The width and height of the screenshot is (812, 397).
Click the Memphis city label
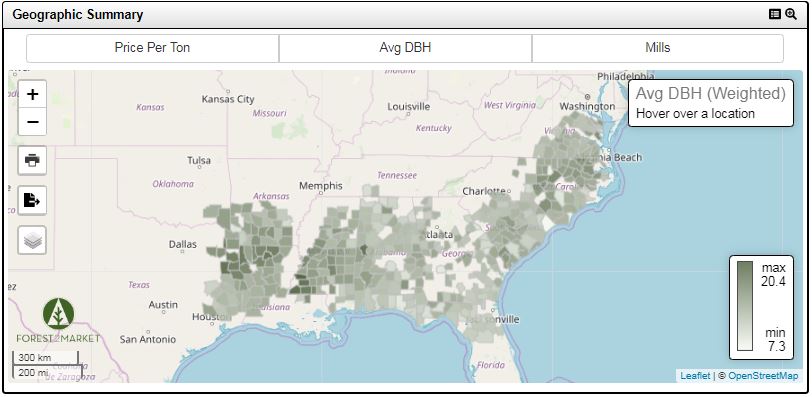321,185
